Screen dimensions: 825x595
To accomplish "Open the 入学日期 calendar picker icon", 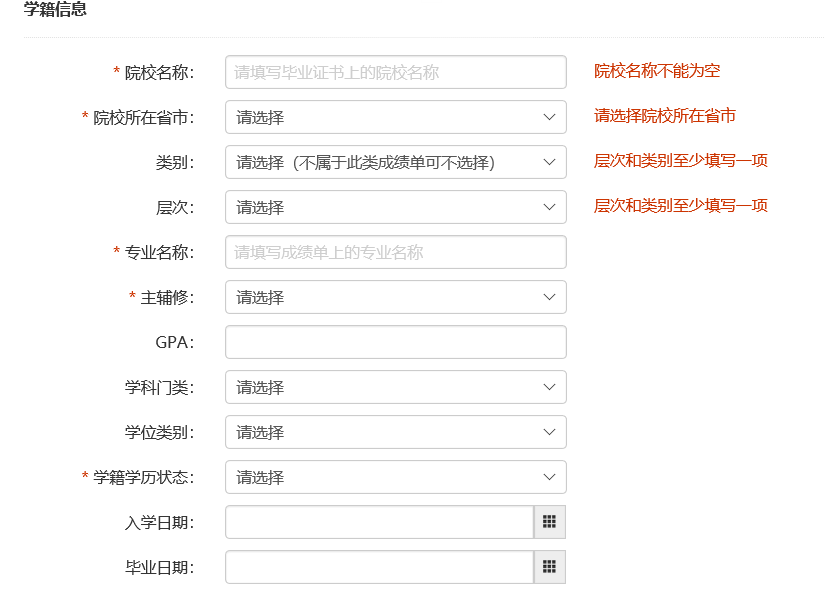I will coord(549,522).
